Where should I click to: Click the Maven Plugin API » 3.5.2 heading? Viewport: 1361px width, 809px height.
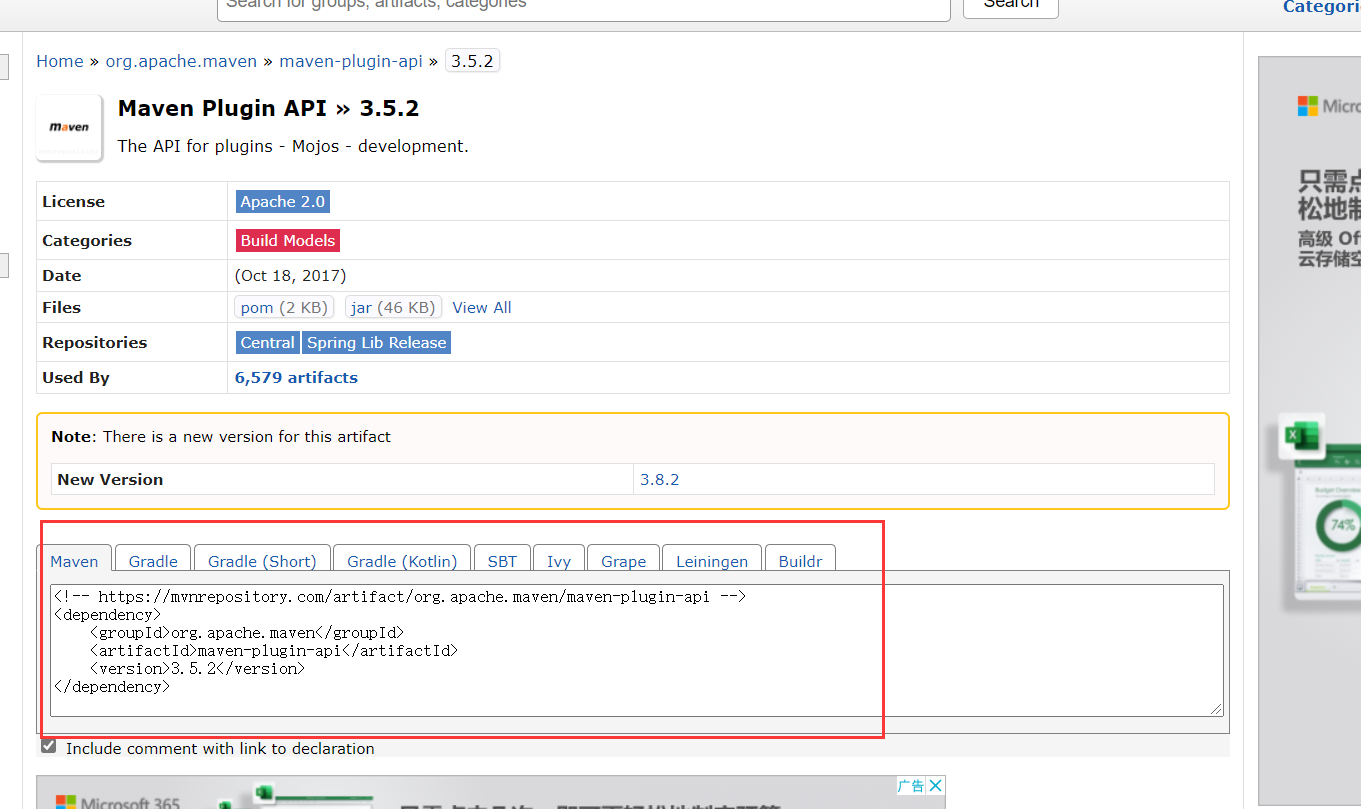(x=268, y=108)
